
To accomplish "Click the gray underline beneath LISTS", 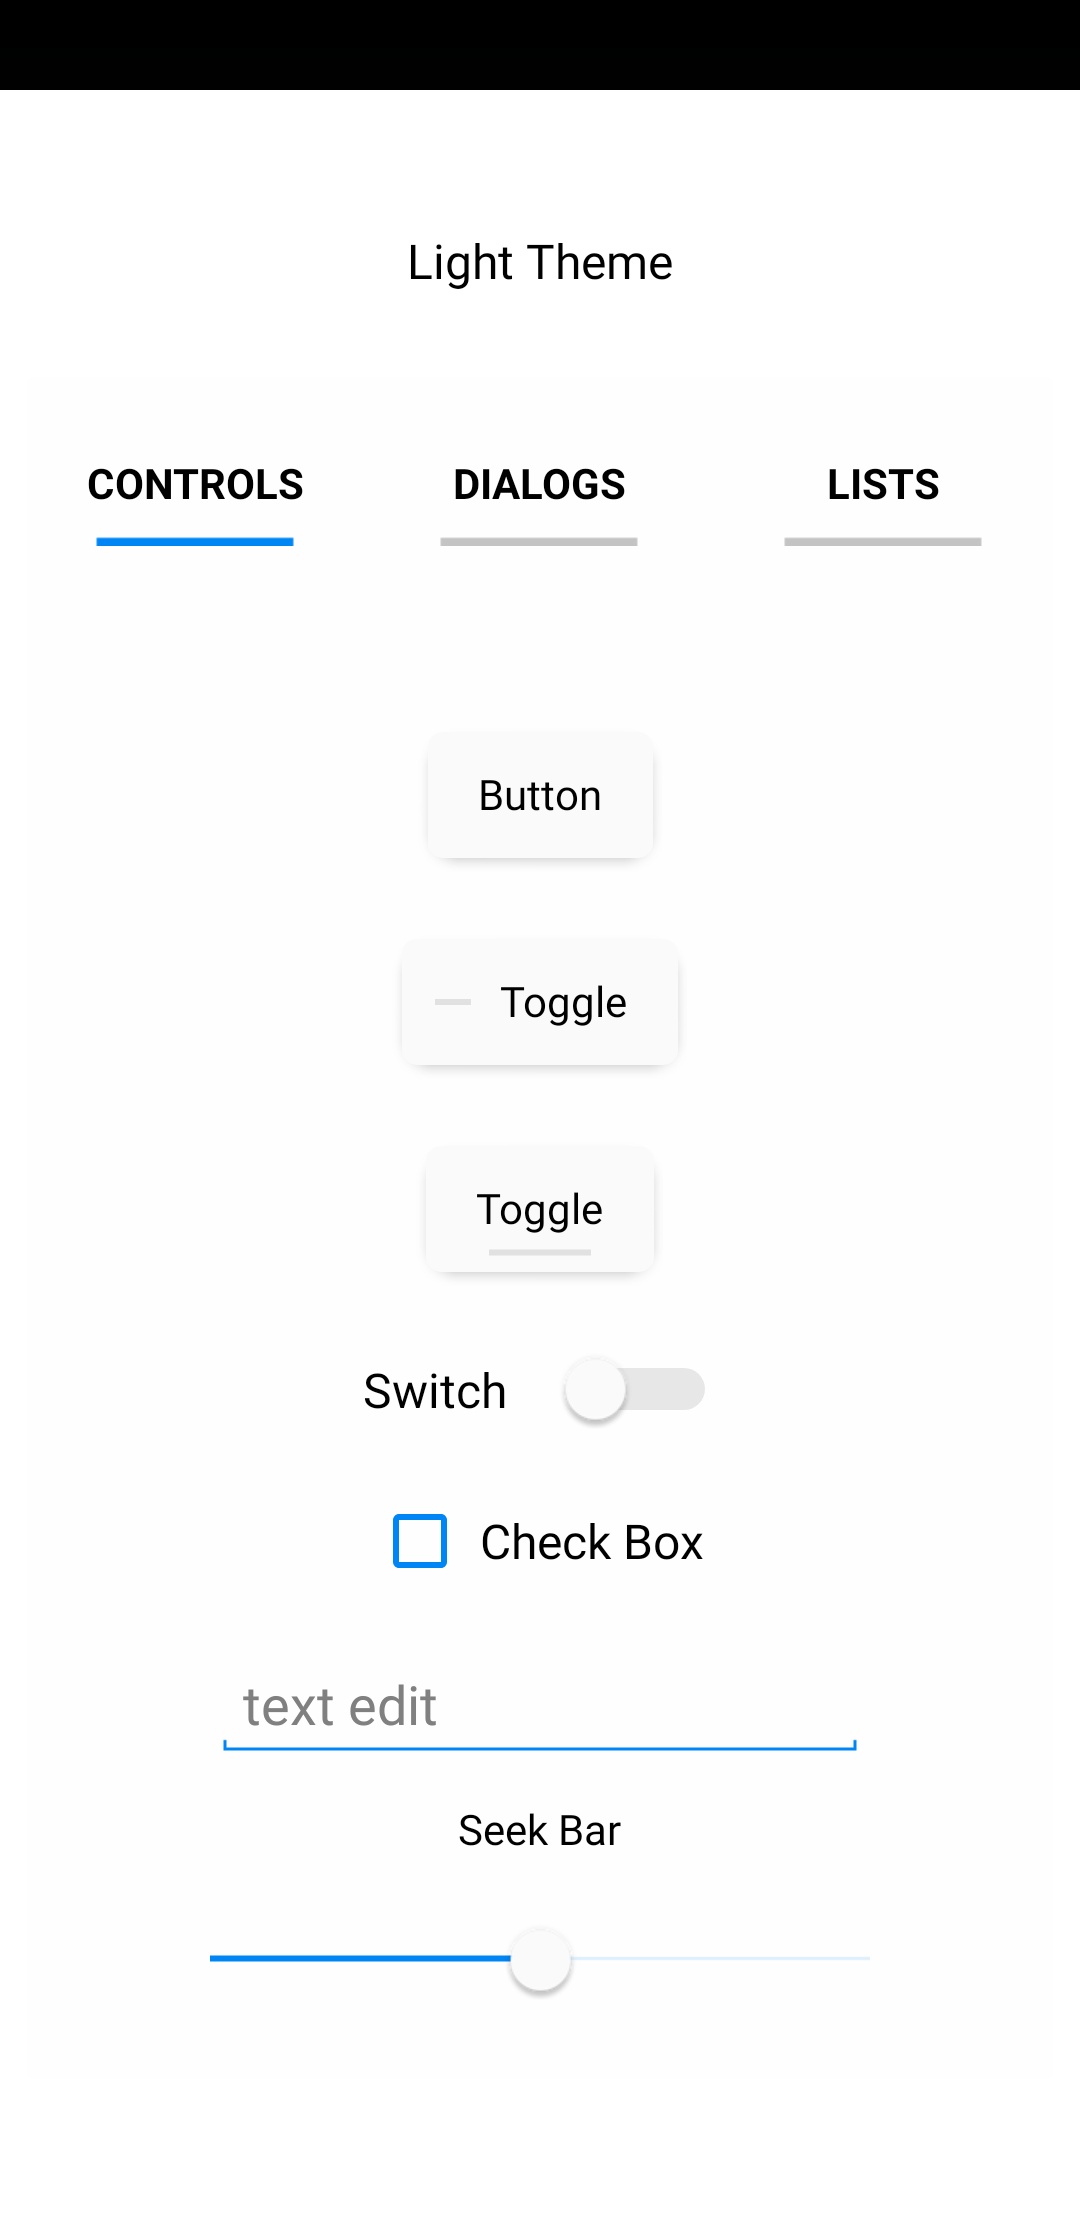I will 883,542.
